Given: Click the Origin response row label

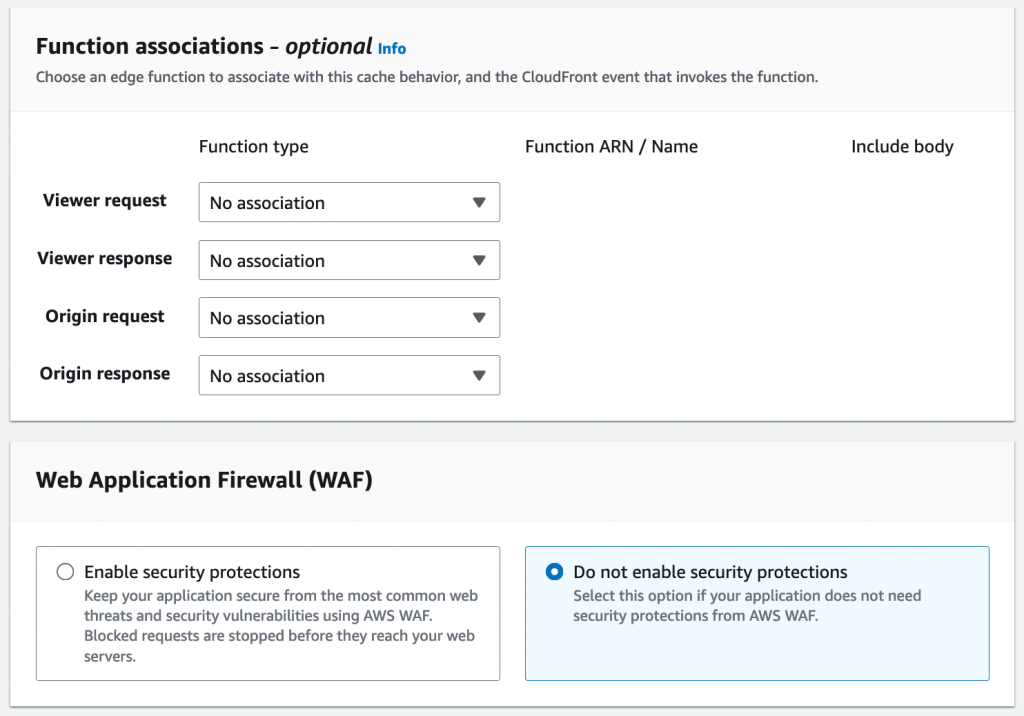Looking at the screenshot, I should pyautogui.click(x=105, y=374).
